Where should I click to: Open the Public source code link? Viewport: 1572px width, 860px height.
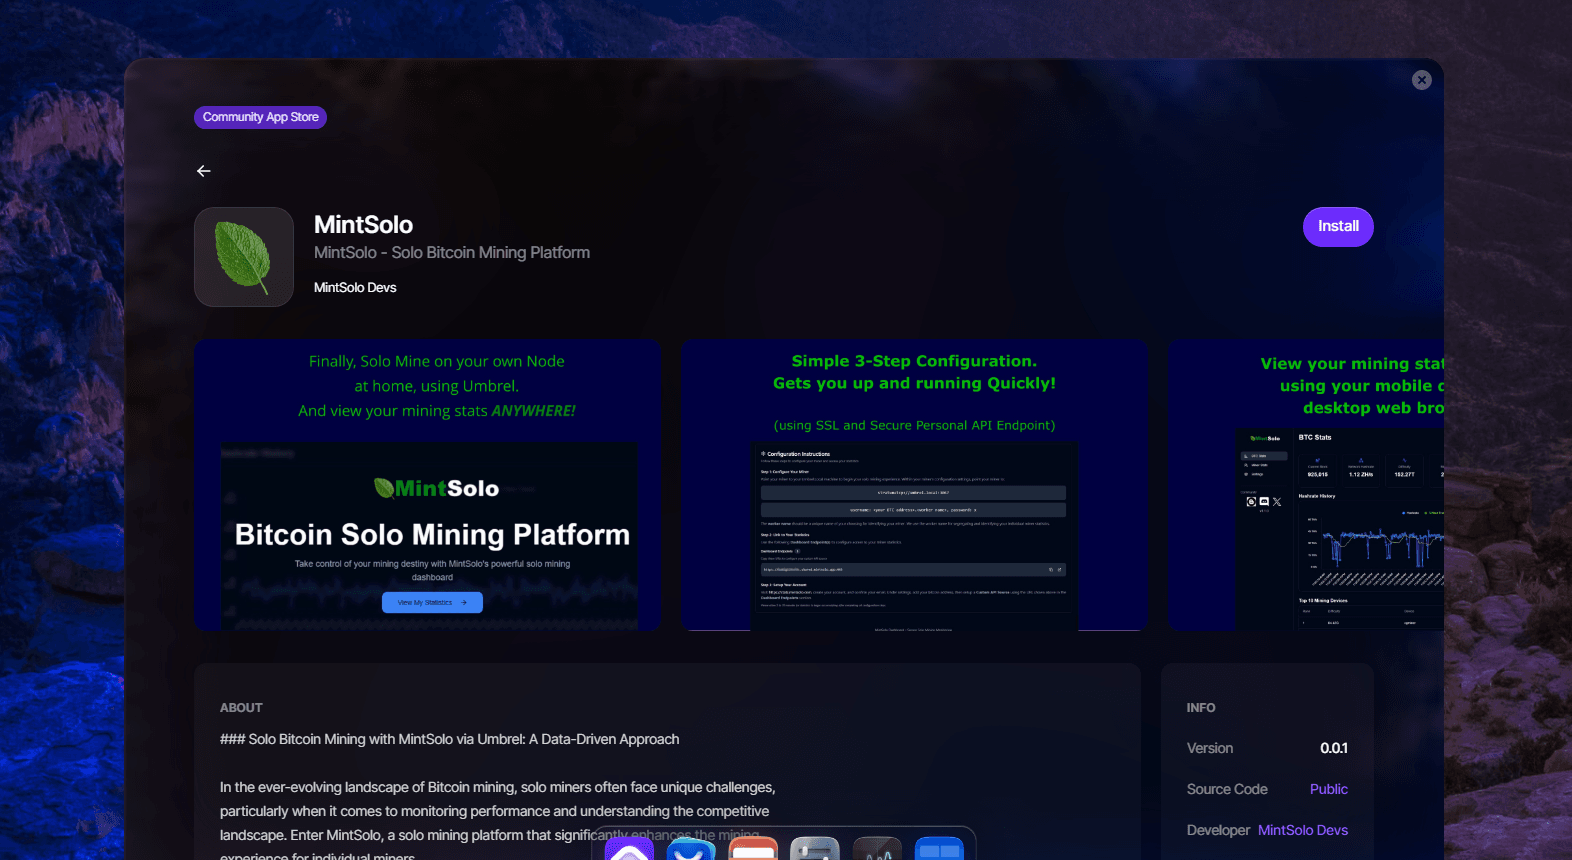(1328, 789)
